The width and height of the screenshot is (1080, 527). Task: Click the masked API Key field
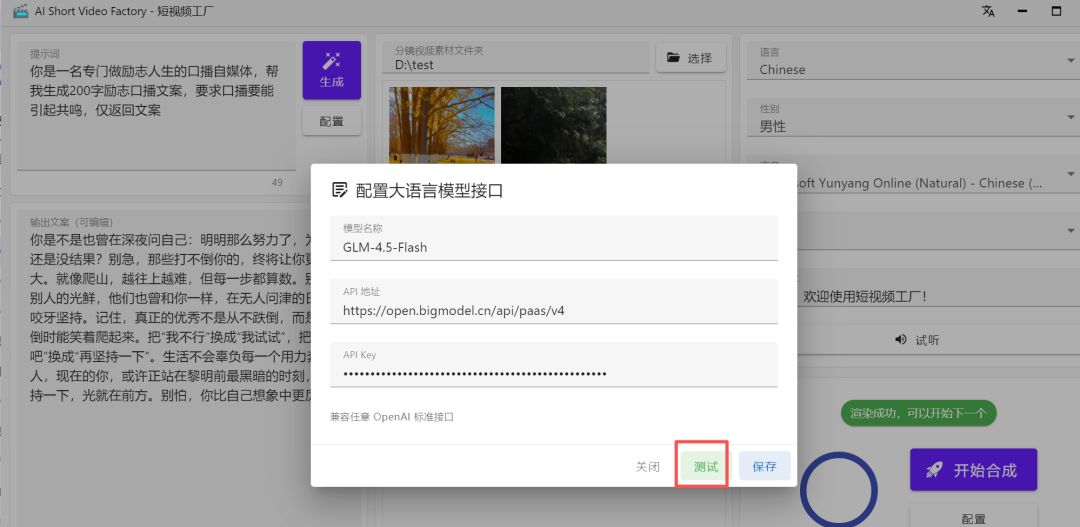[554, 364]
